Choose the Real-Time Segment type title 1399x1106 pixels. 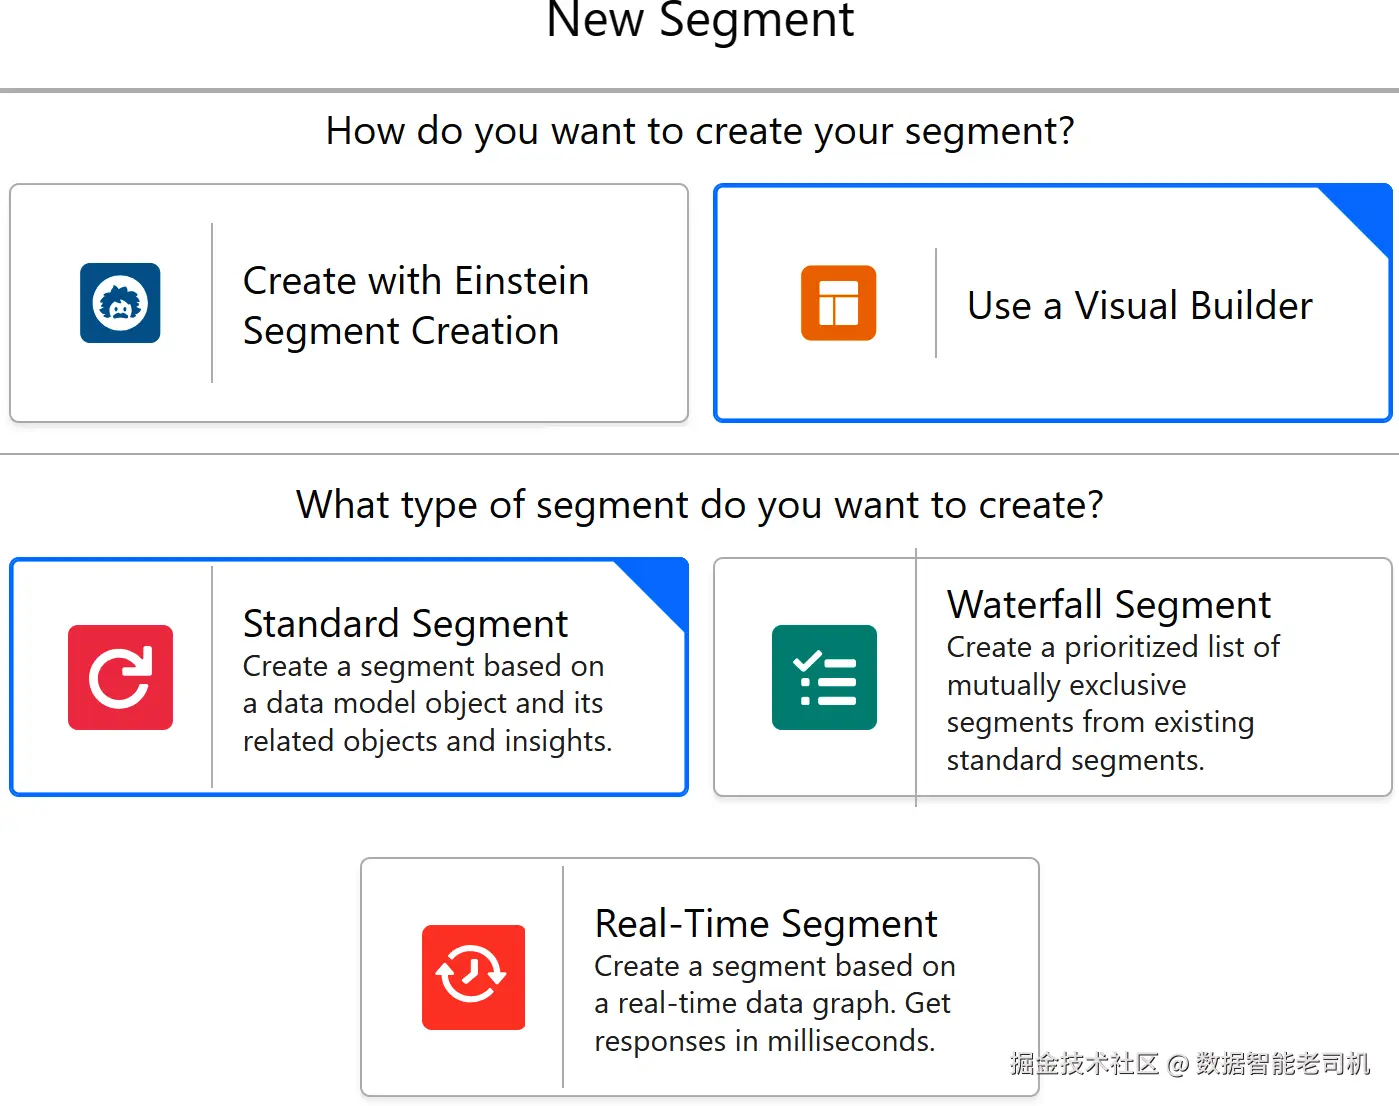pos(766,924)
